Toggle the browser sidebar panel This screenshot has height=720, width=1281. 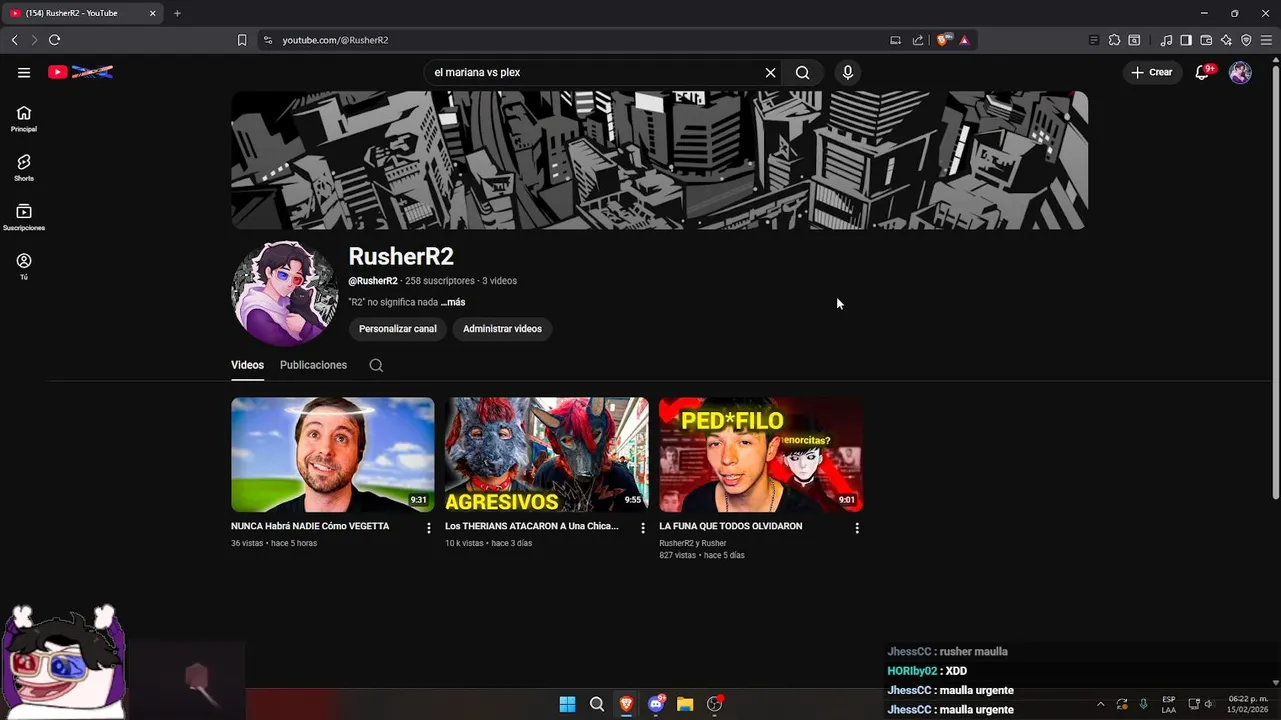tap(1186, 40)
